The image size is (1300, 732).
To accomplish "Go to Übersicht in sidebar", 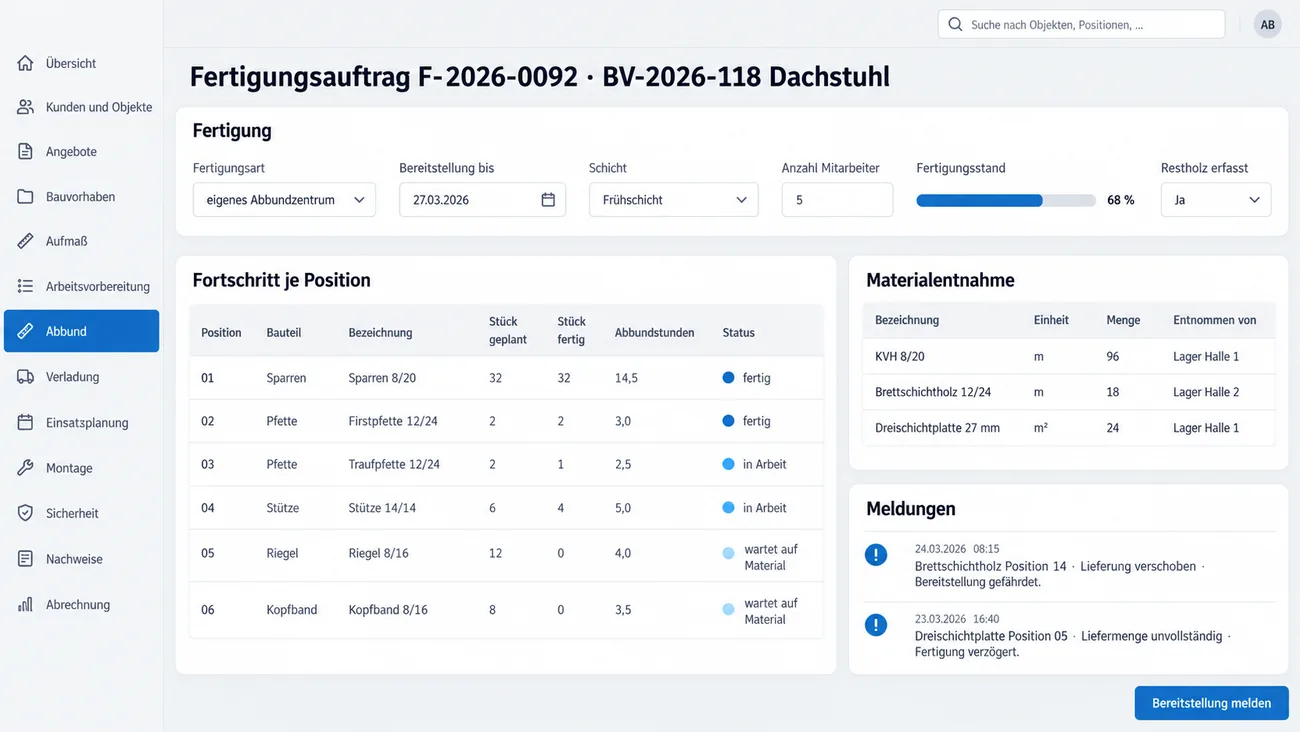I will [x=81, y=63].
